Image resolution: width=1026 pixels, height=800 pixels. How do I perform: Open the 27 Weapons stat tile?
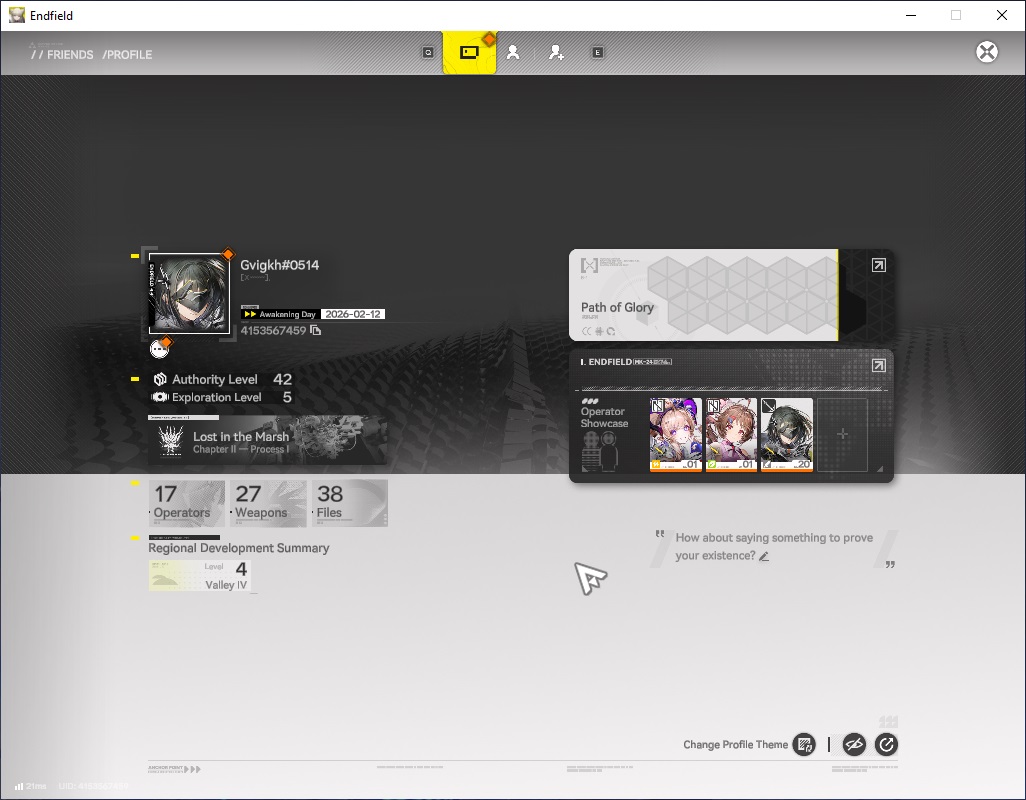coord(268,503)
